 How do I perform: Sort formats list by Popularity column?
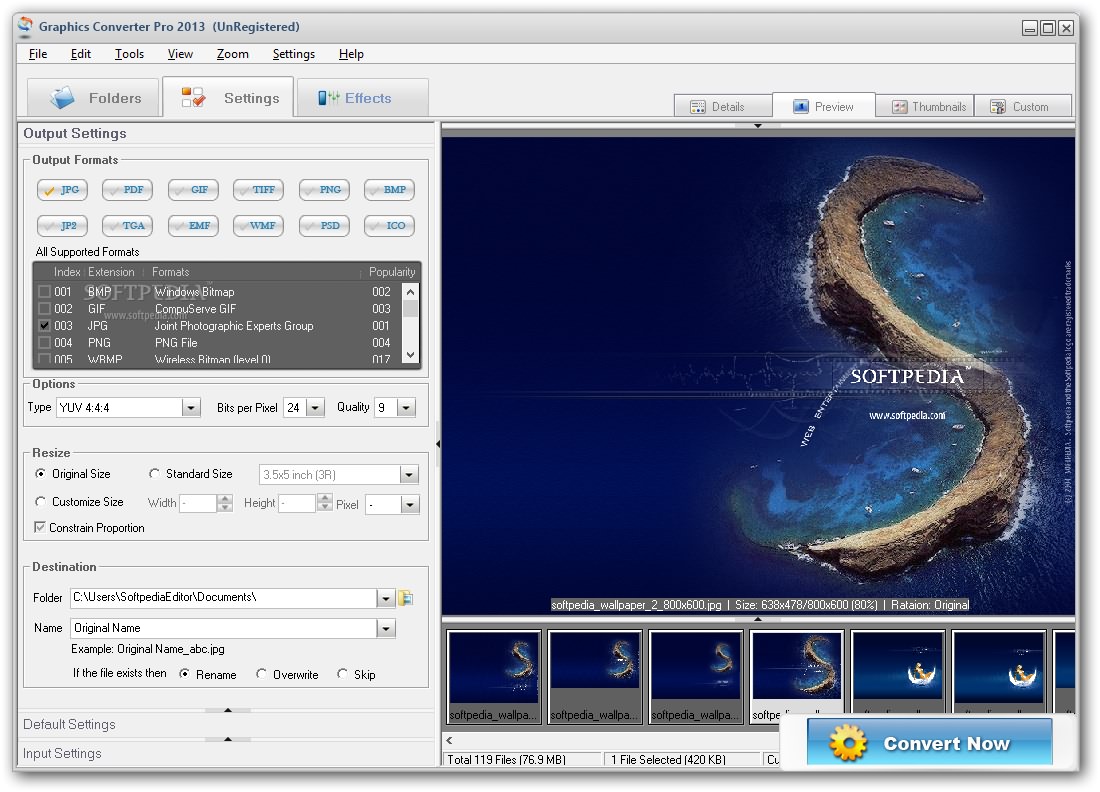point(391,272)
